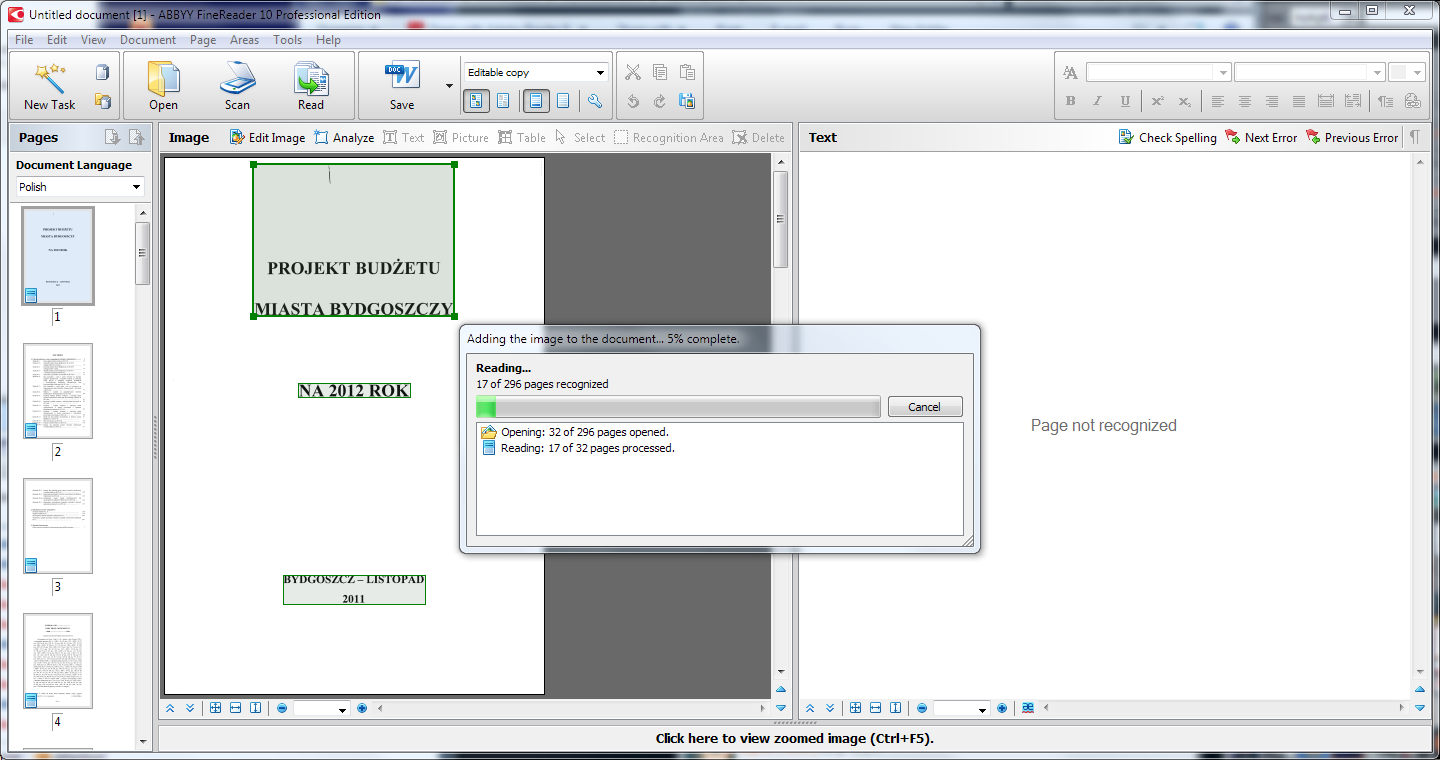1440x760 pixels.
Task: Open the Editable copy layout dropdown
Action: point(536,72)
